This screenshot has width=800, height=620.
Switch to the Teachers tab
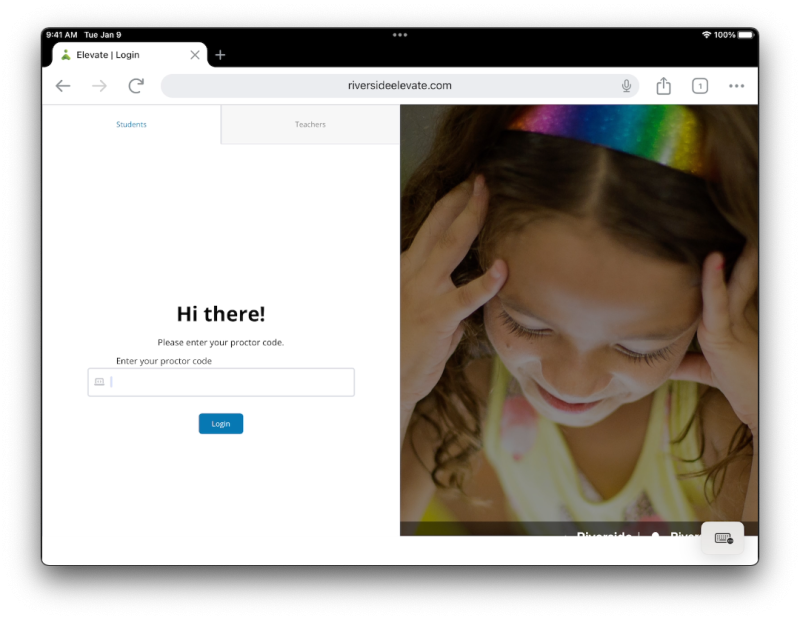[x=310, y=125]
